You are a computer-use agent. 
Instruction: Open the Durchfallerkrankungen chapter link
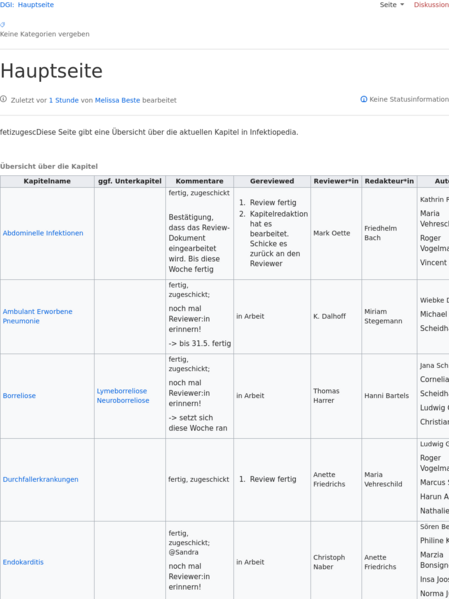click(41, 479)
